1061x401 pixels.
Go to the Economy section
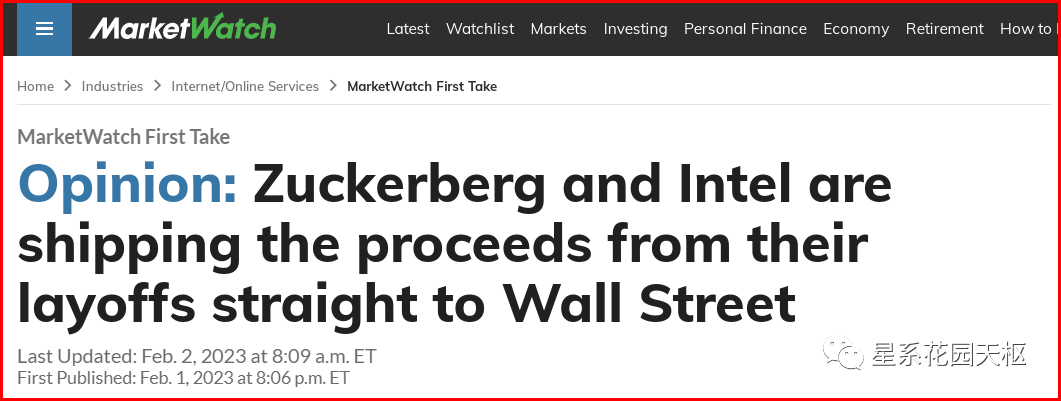coord(856,29)
